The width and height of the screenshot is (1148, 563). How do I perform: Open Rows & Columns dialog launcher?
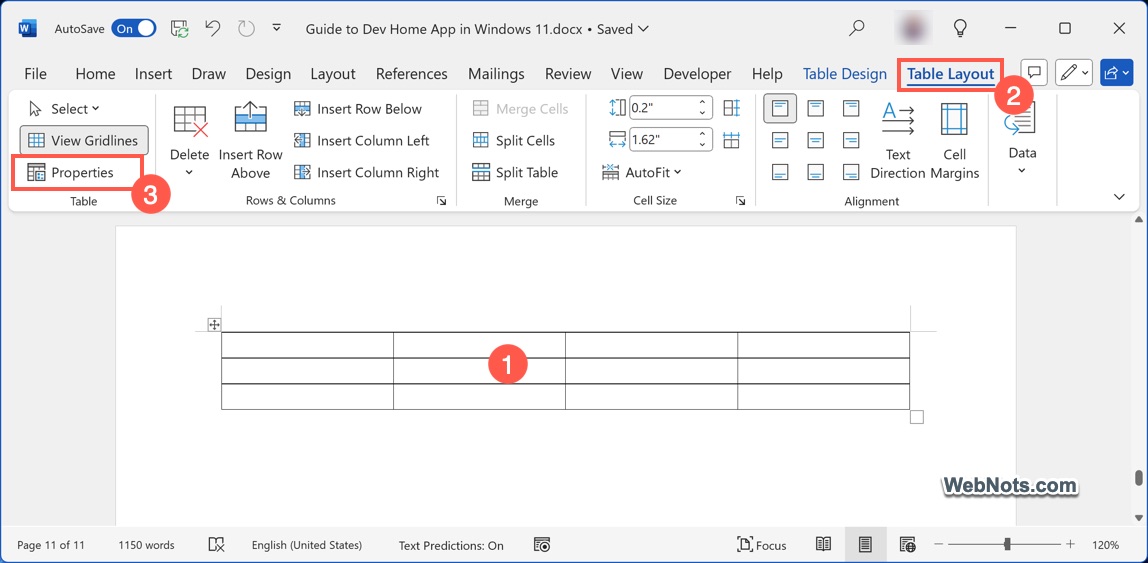[441, 201]
